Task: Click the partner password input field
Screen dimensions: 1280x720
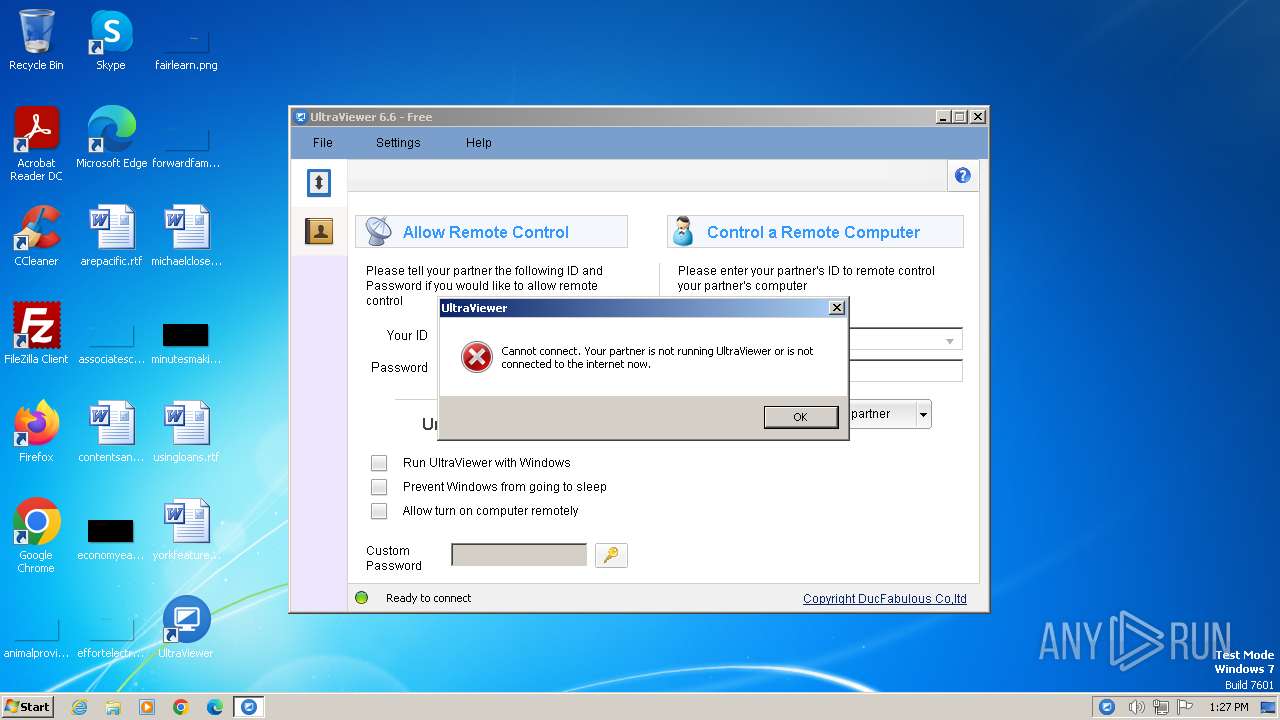Action: (905, 371)
